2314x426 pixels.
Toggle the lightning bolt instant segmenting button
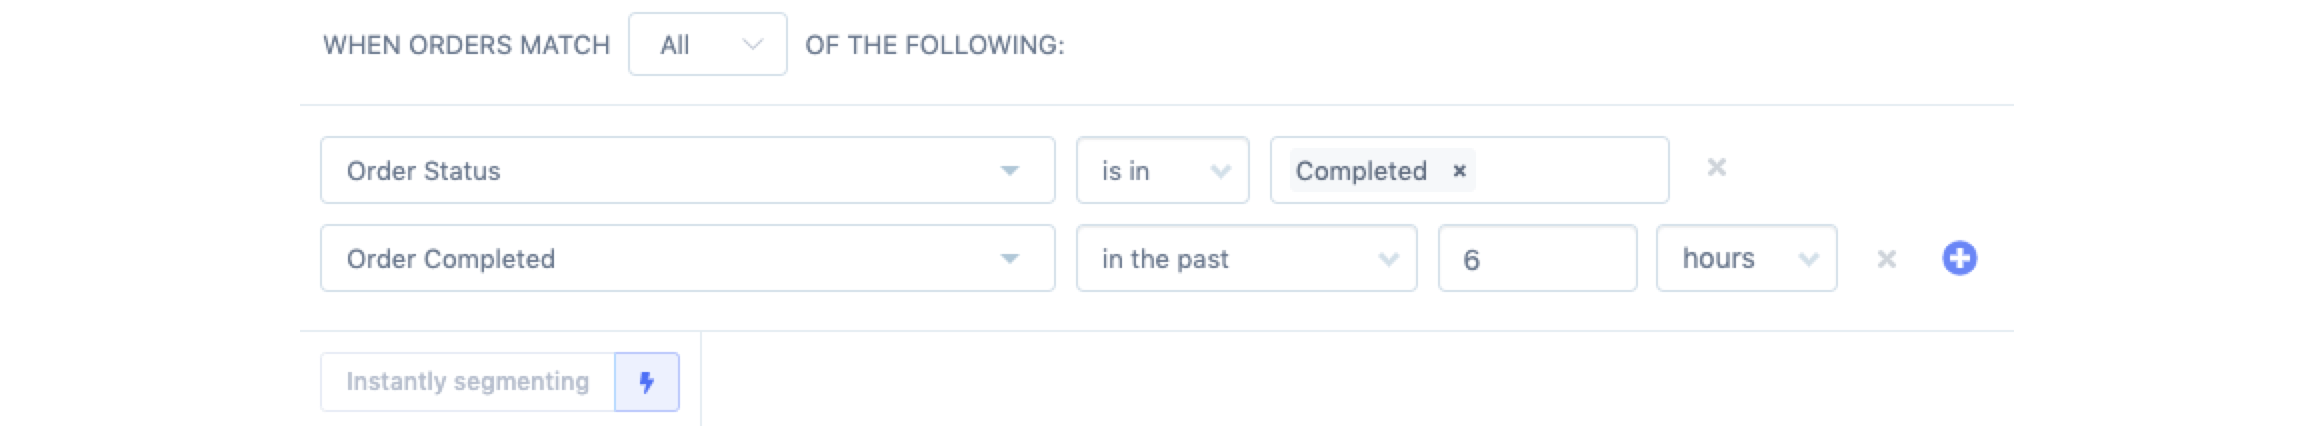[647, 382]
